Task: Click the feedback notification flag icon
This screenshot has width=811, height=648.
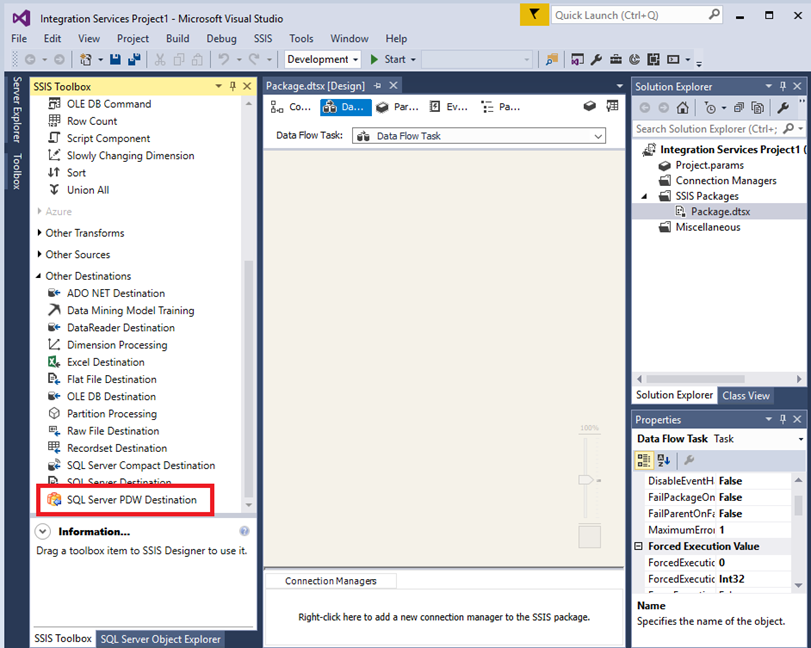Action: (534, 14)
